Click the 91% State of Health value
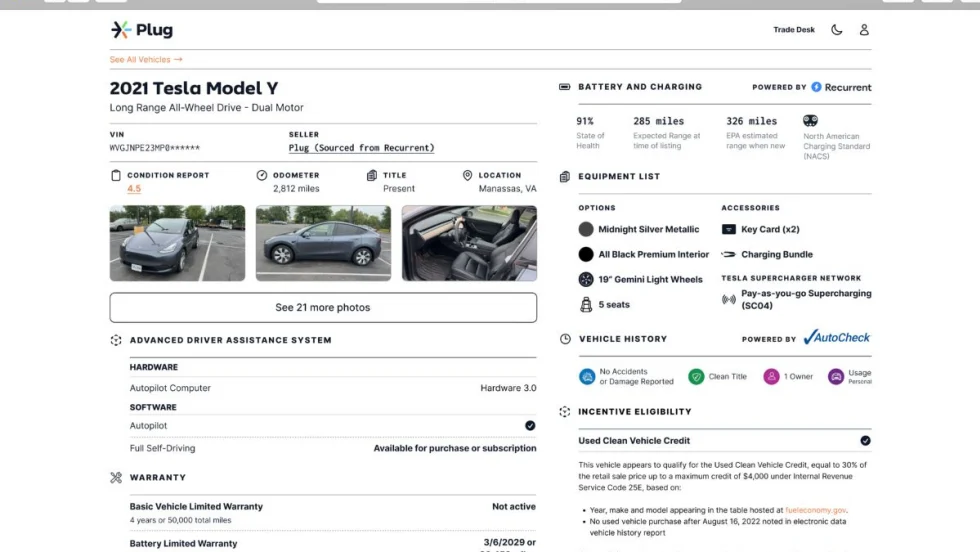 [585, 121]
